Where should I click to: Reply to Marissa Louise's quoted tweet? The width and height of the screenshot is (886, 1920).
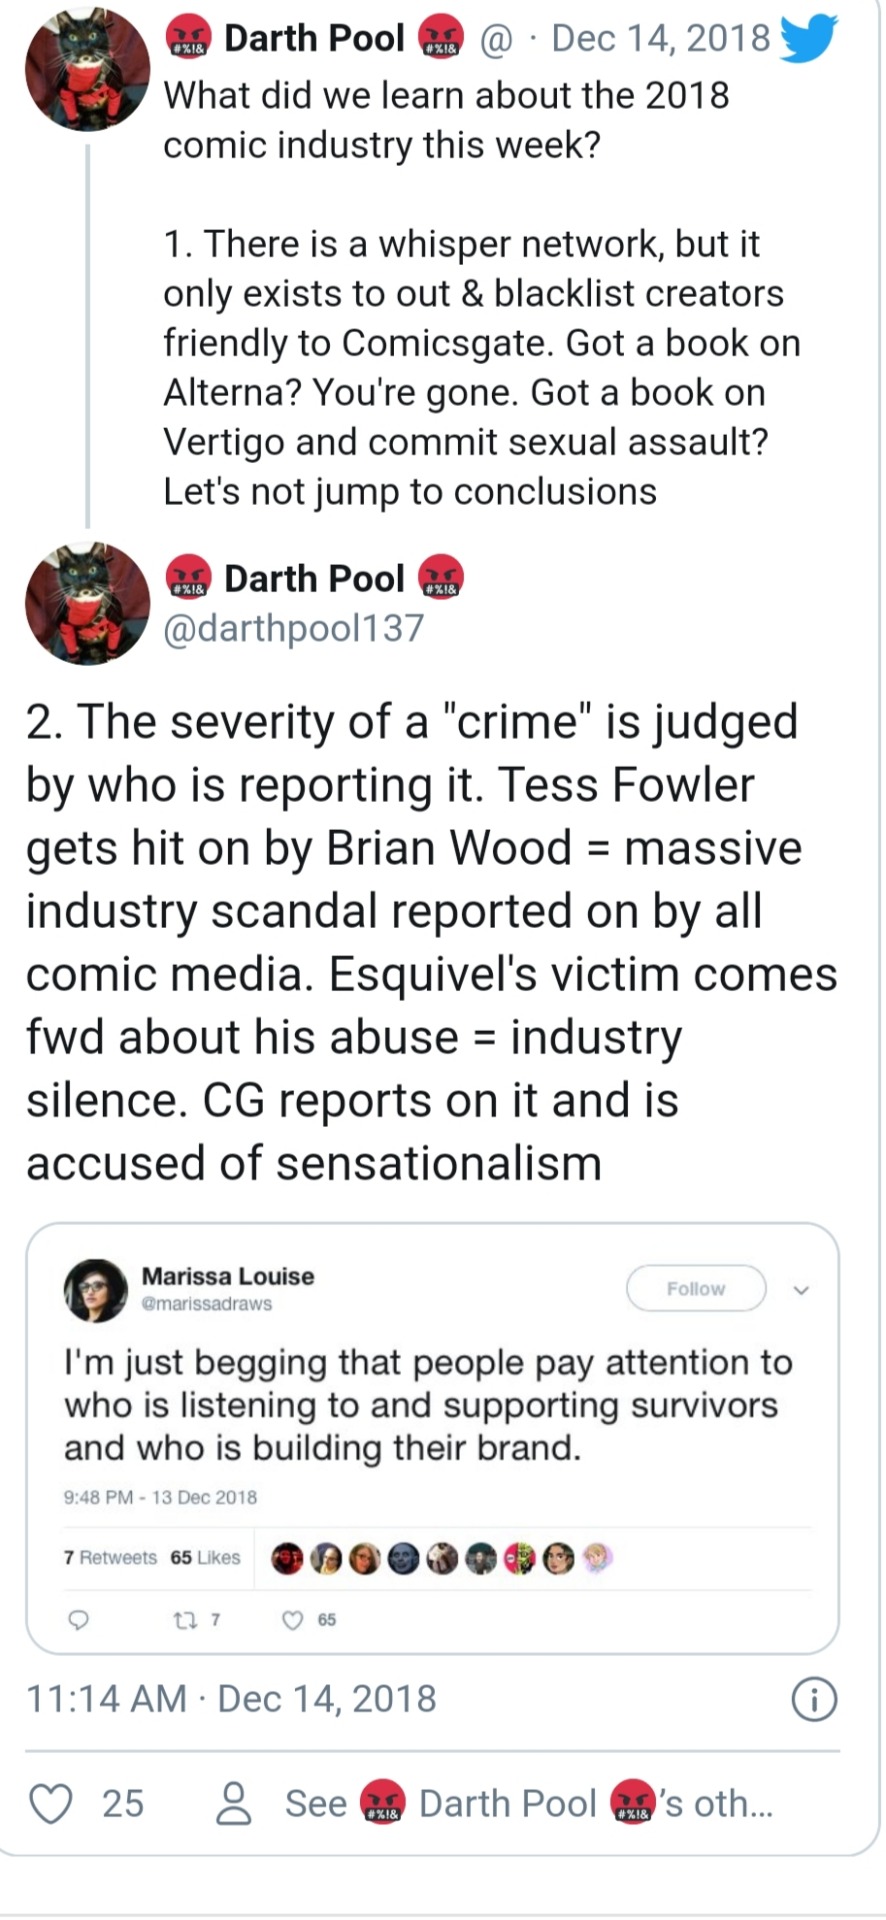tap(79, 1620)
